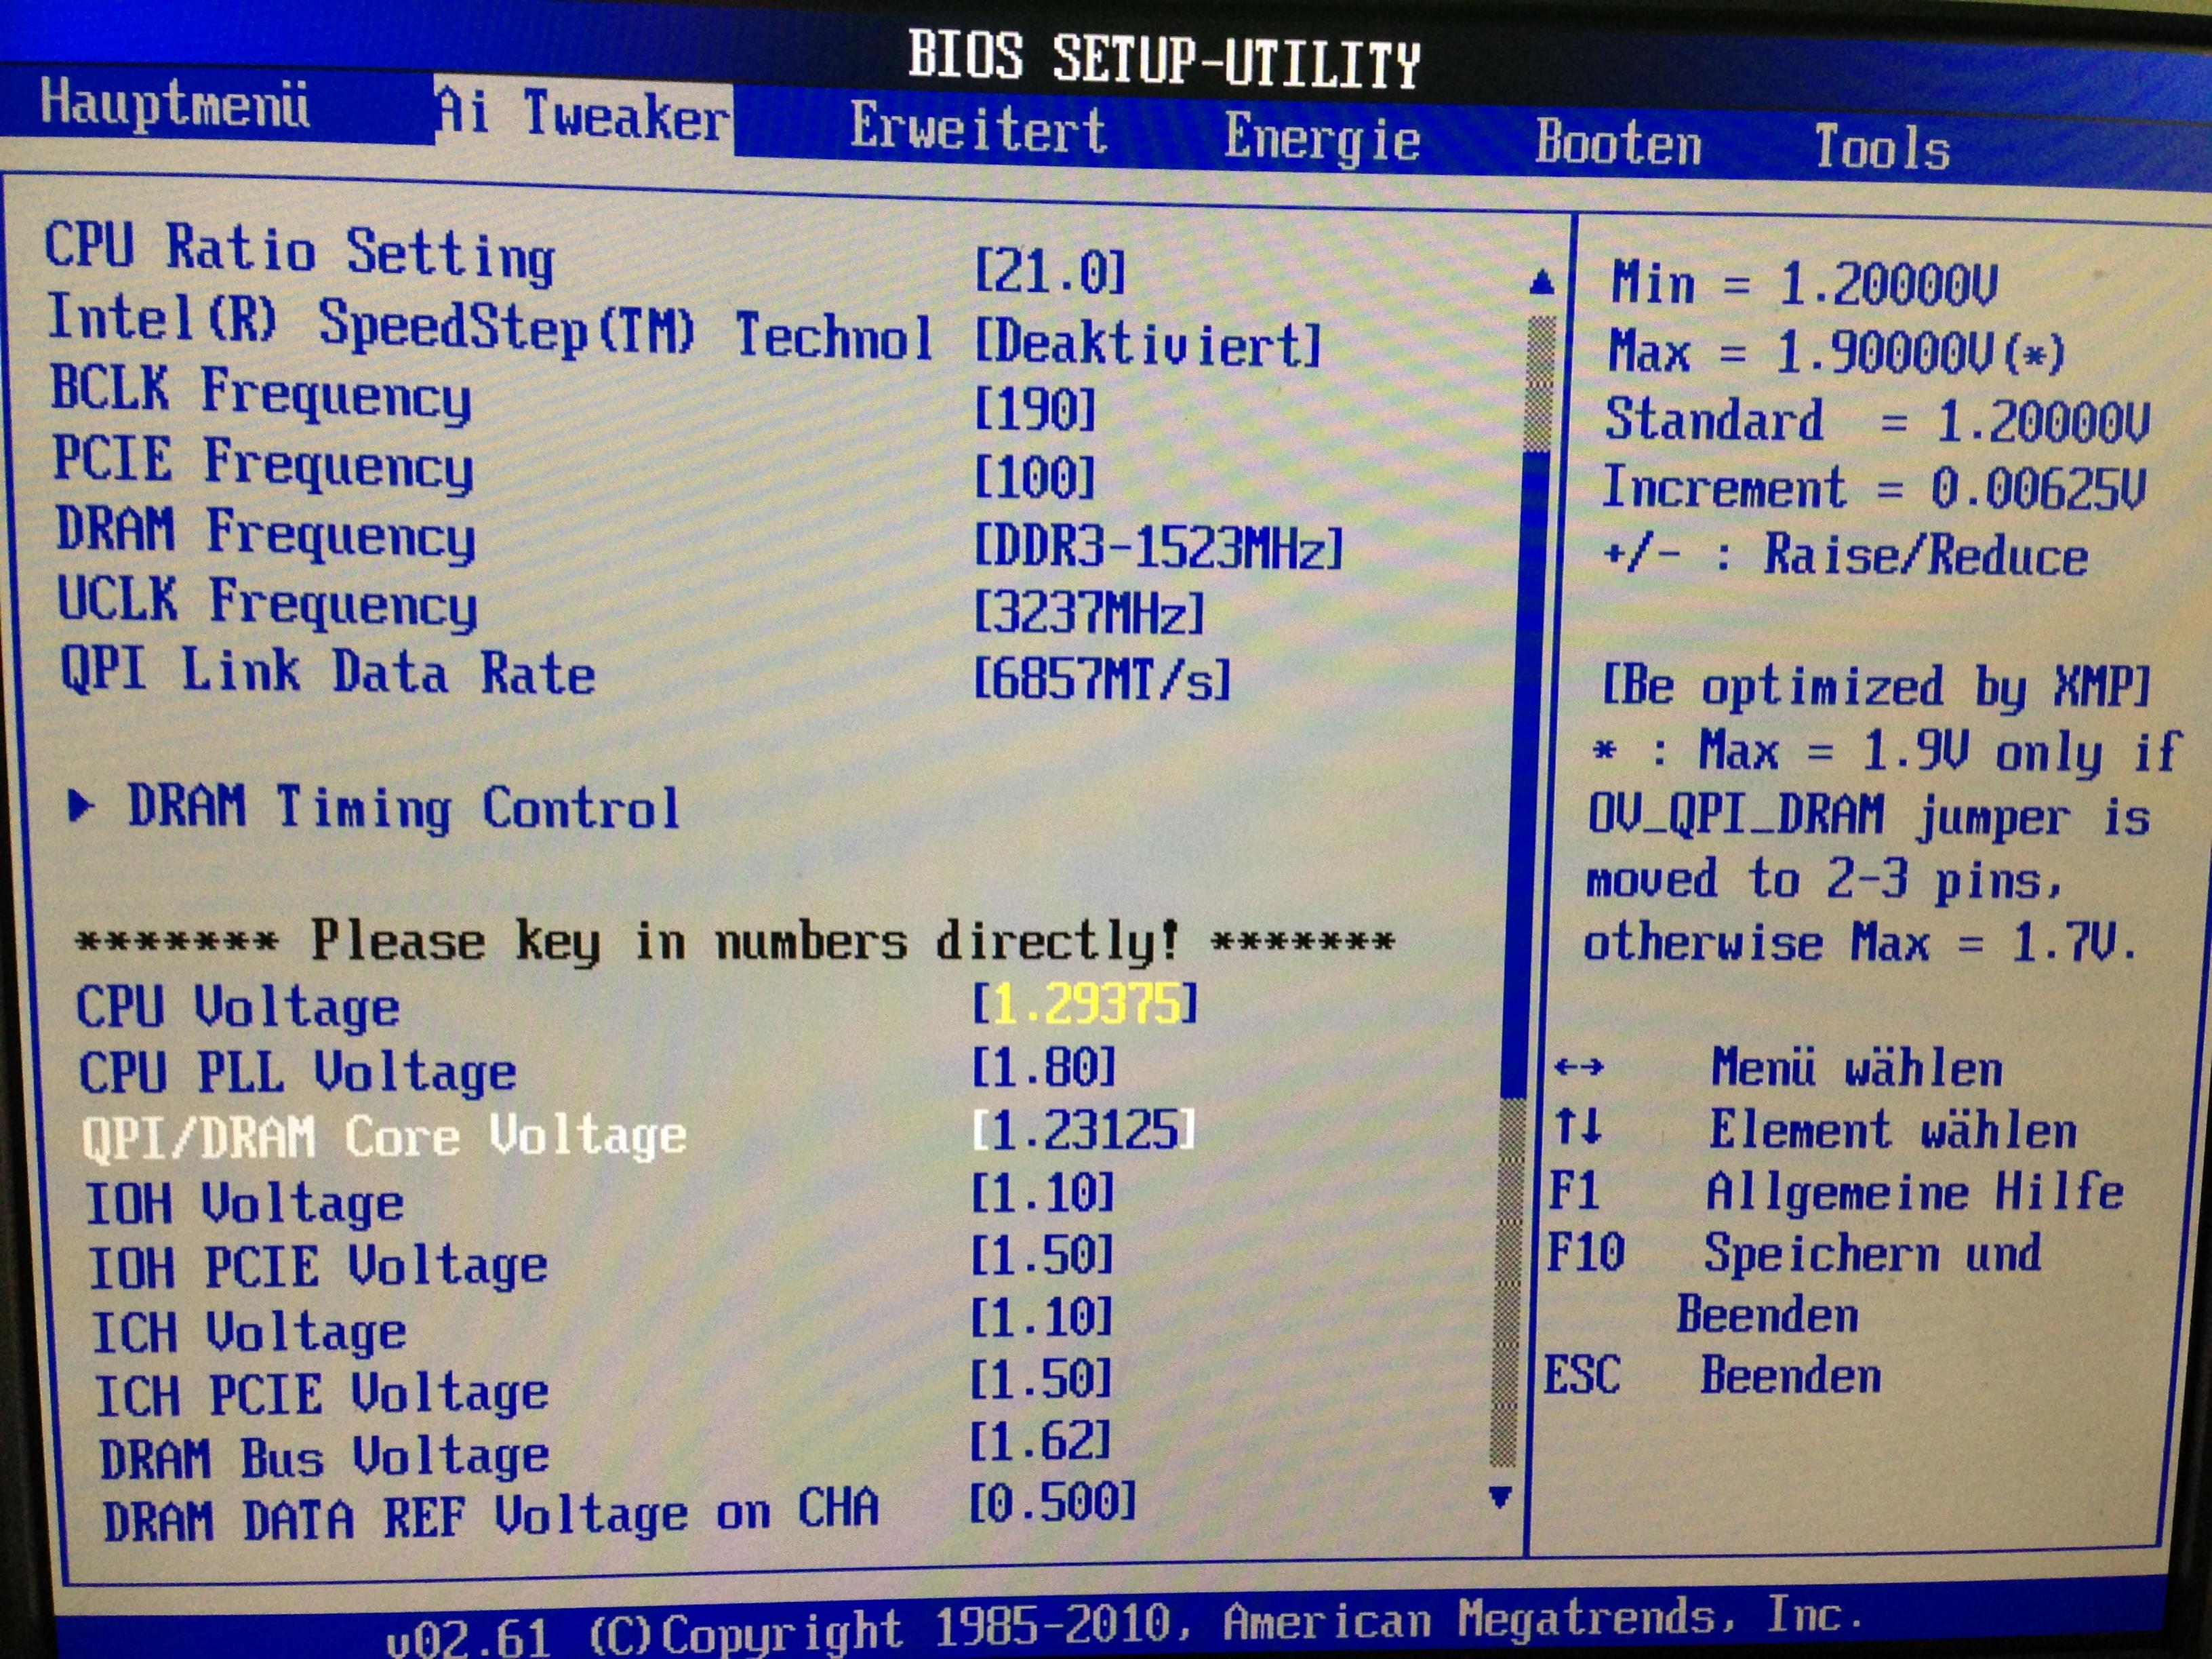Click the BCLK Frequency 190 field
The height and width of the screenshot is (1659, 2212).
[1035, 409]
